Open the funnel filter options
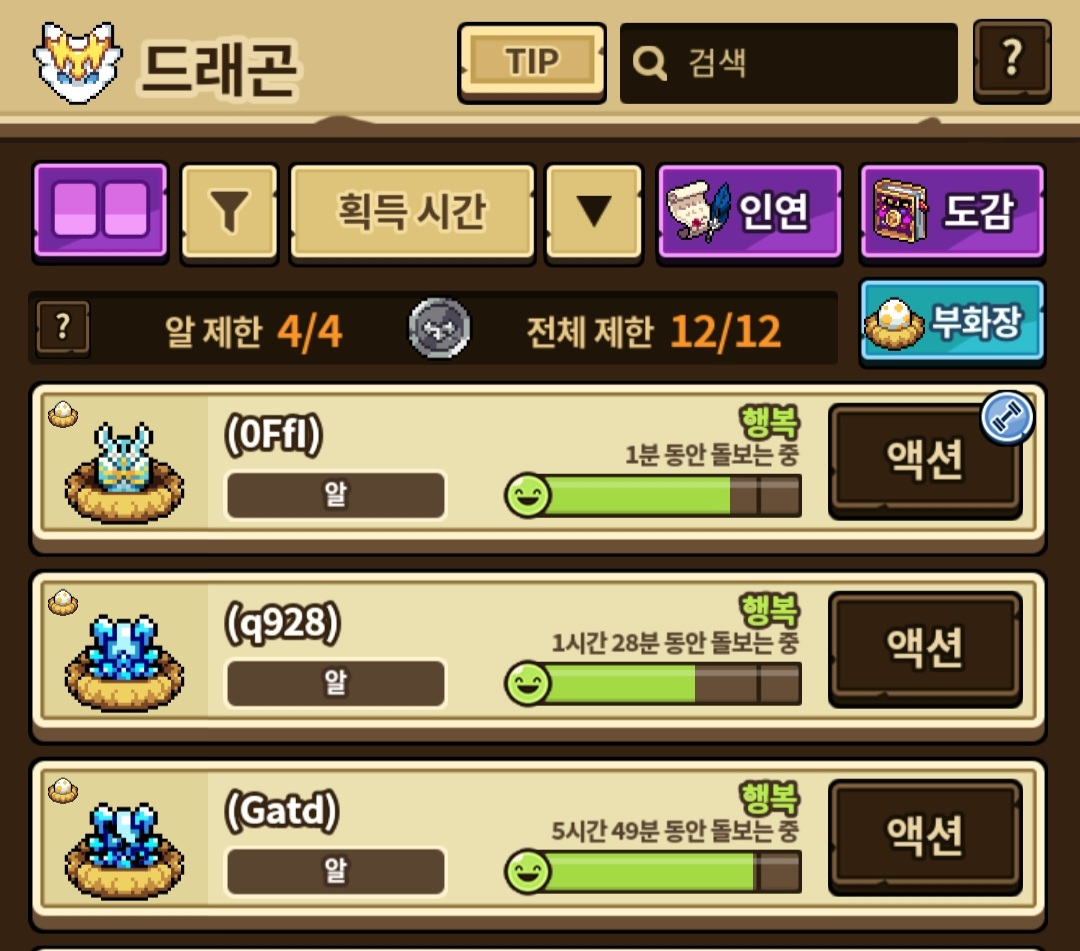The width and height of the screenshot is (1080, 951). pos(229,212)
